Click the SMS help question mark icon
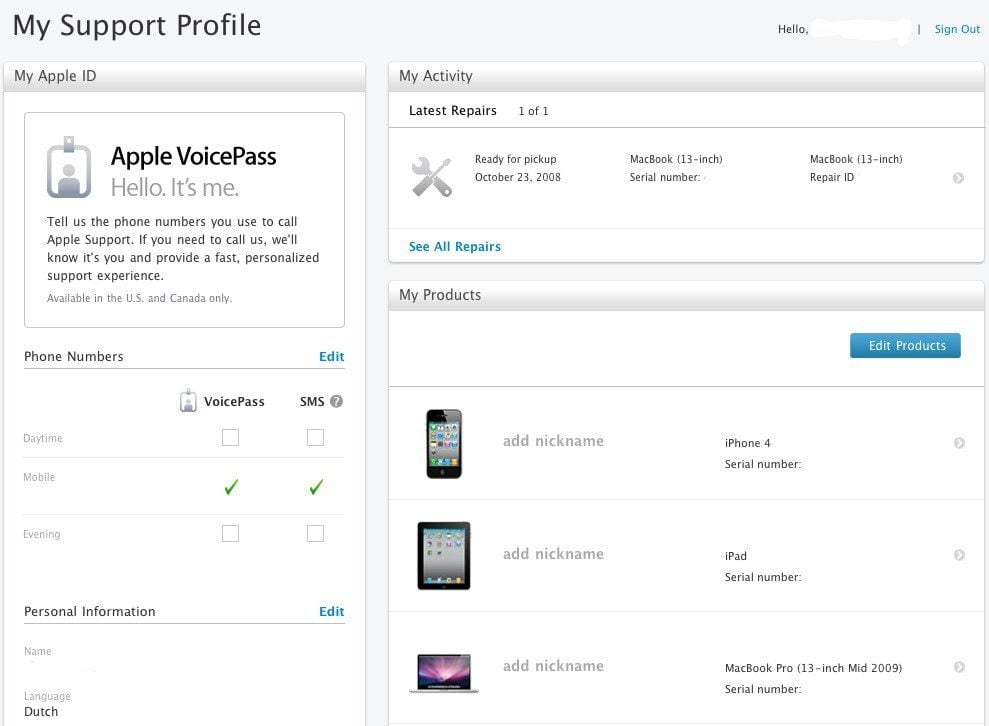 (x=336, y=401)
